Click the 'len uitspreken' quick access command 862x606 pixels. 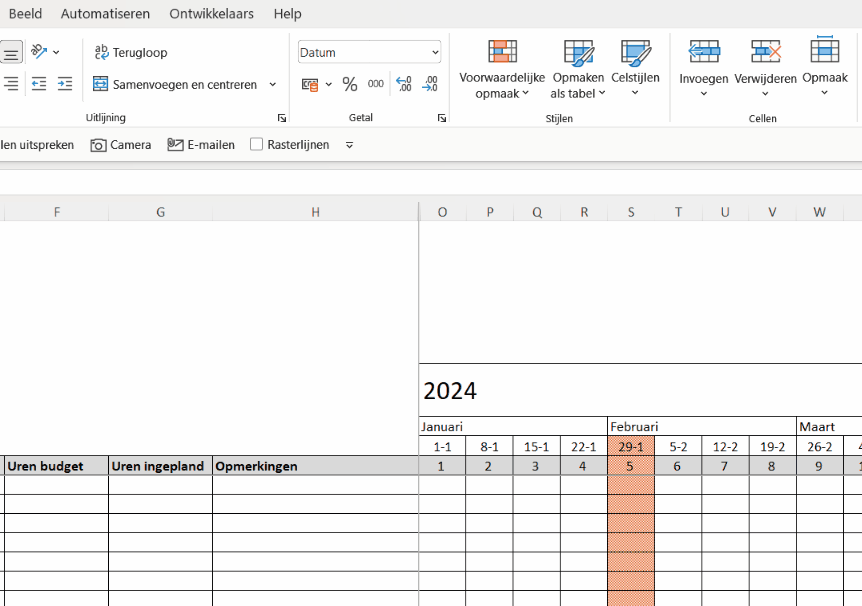click(x=37, y=145)
